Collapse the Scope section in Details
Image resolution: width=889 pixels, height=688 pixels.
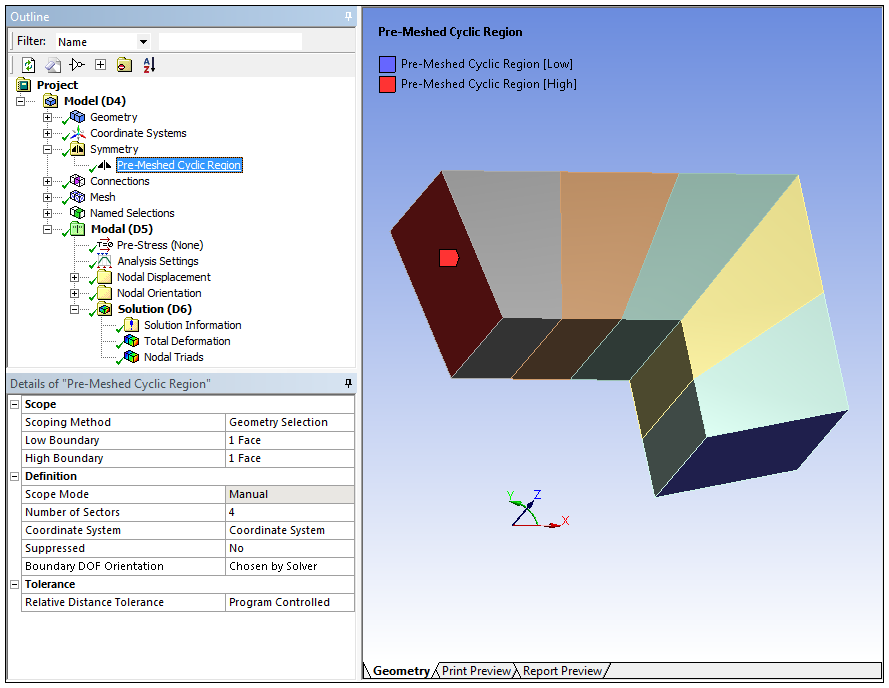point(15,404)
